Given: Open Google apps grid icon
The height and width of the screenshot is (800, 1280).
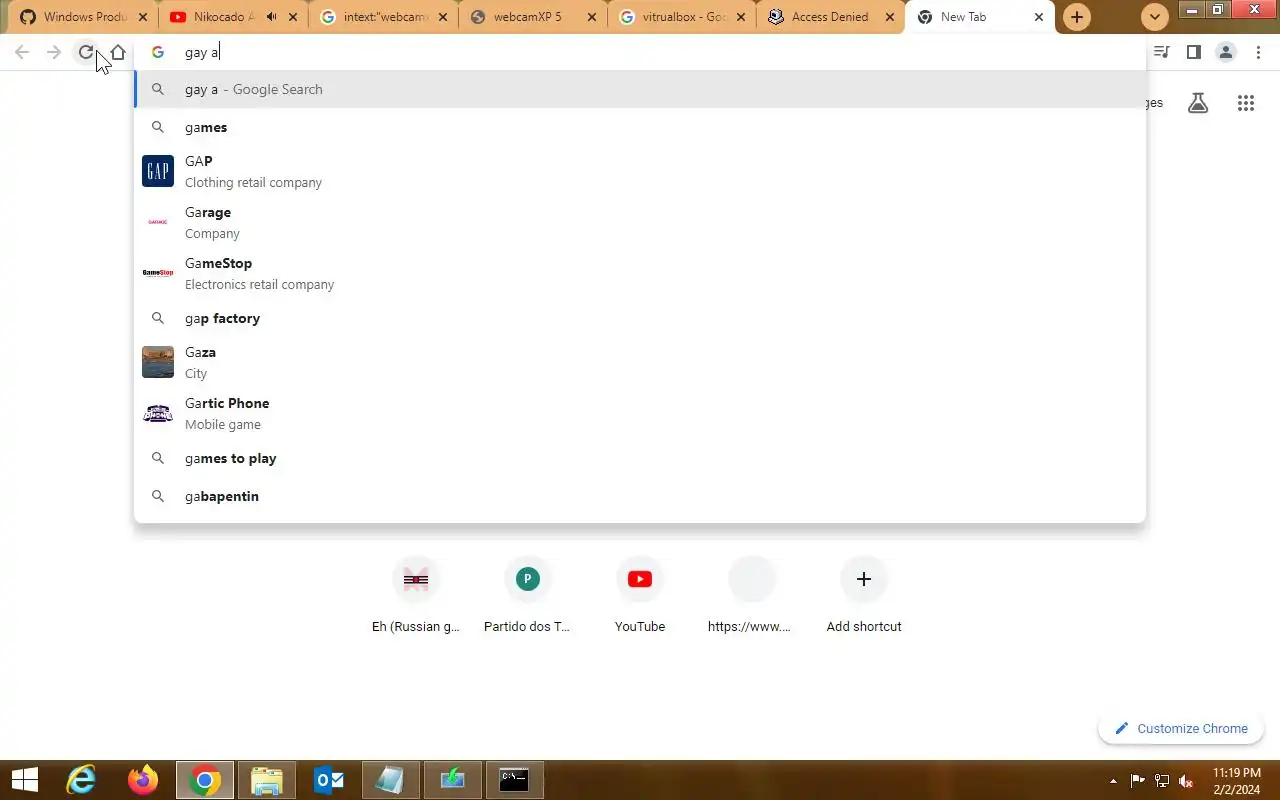Looking at the screenshot, I should click(x=1245, y=102).
